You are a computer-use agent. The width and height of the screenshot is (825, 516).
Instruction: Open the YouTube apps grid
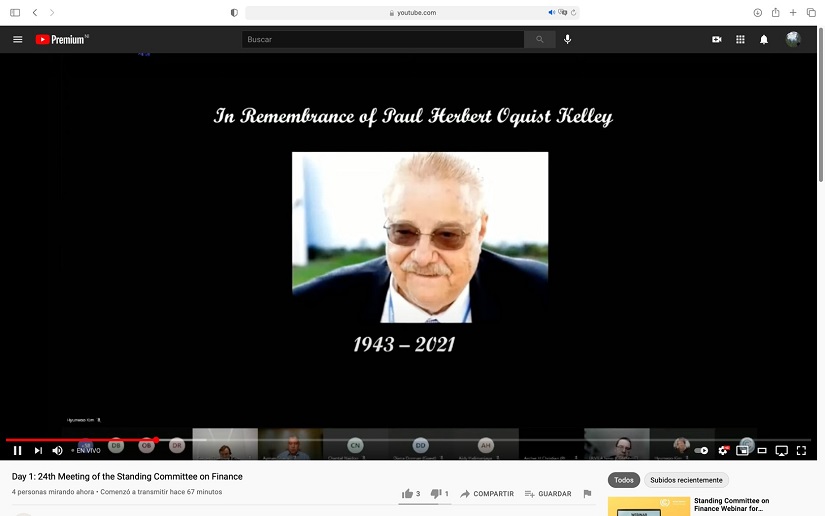point(740,39)
